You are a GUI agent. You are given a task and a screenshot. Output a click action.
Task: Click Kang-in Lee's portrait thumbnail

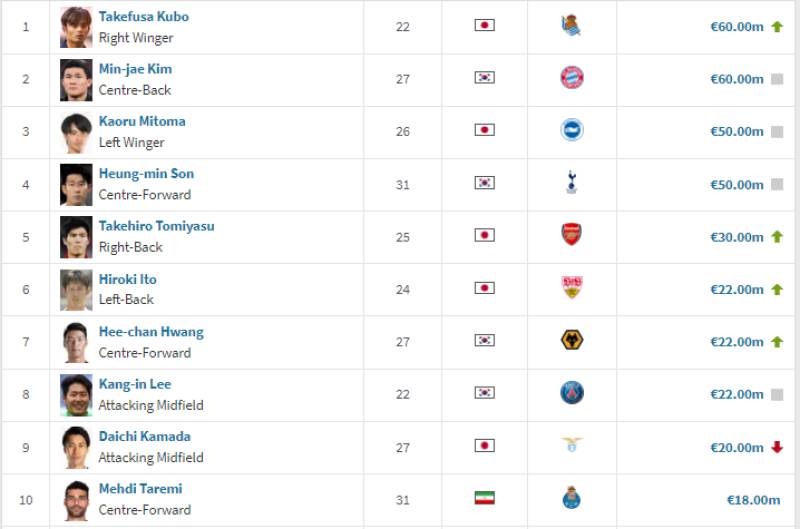tap(76, 395)
